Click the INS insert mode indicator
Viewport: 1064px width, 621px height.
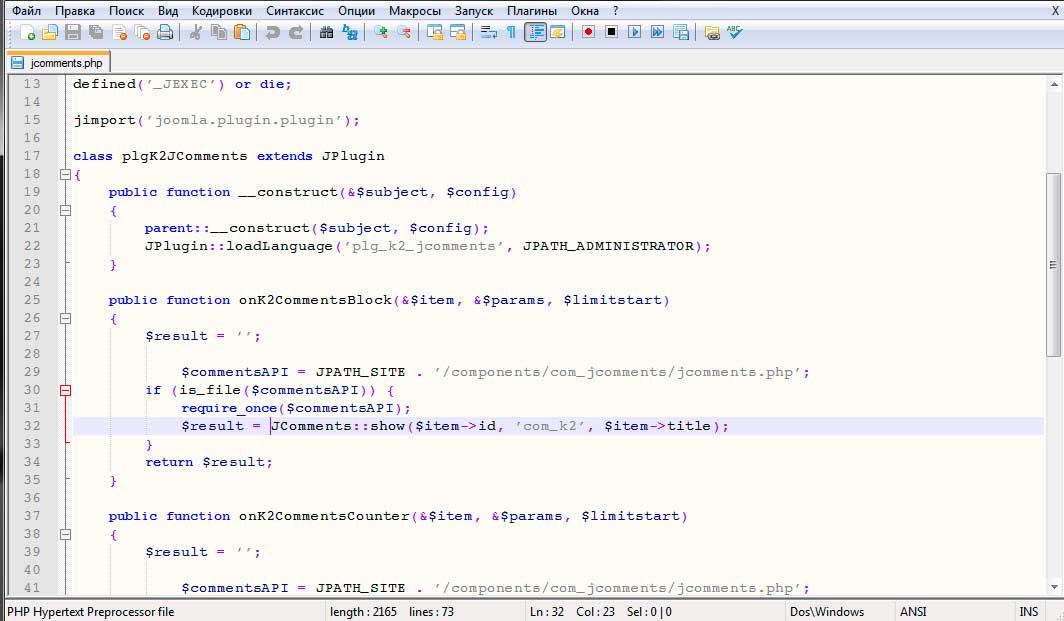[1029, 611]
